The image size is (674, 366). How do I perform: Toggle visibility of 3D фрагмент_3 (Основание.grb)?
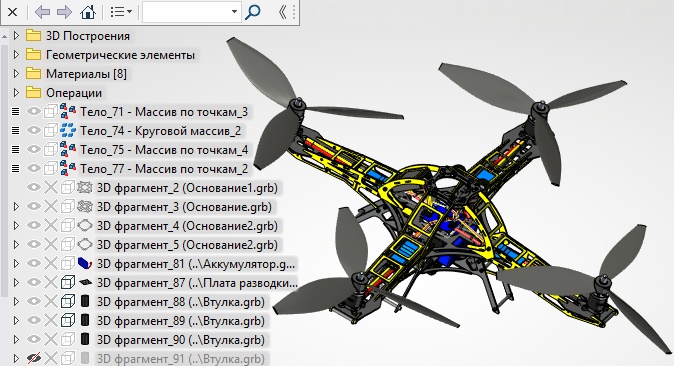pyautogui.click(x=34, y=206)
